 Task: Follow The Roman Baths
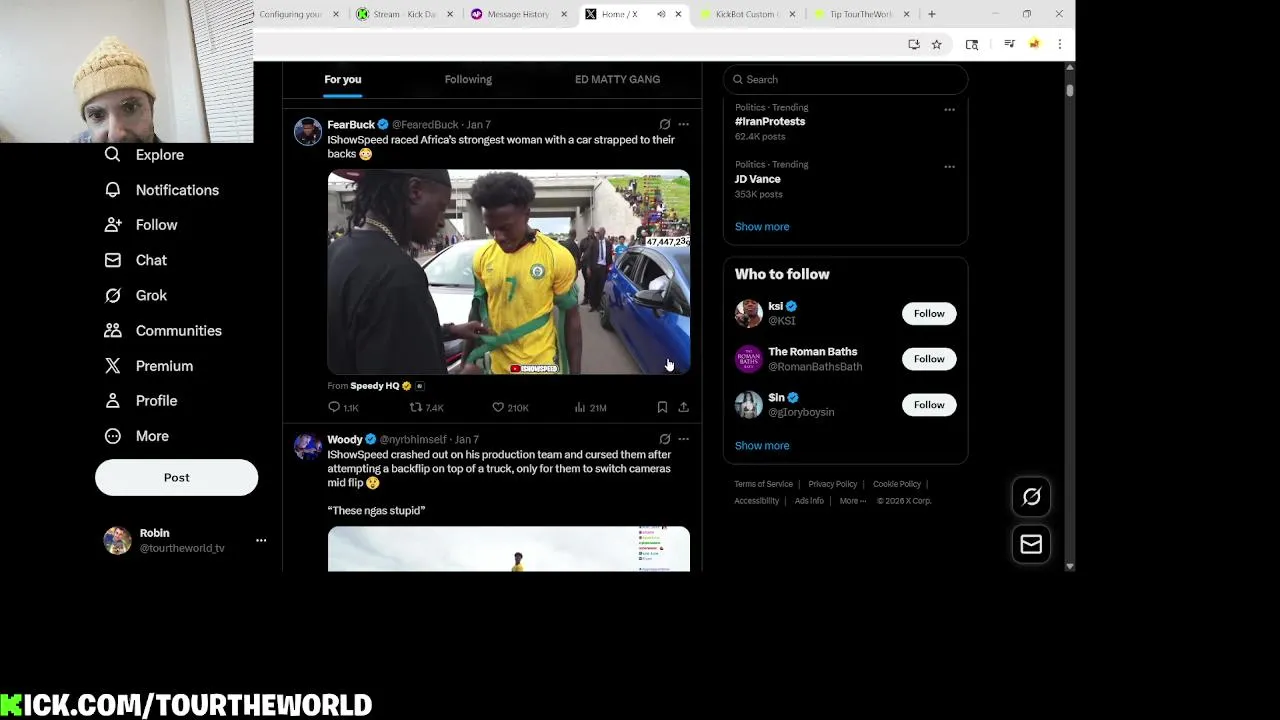928,359
